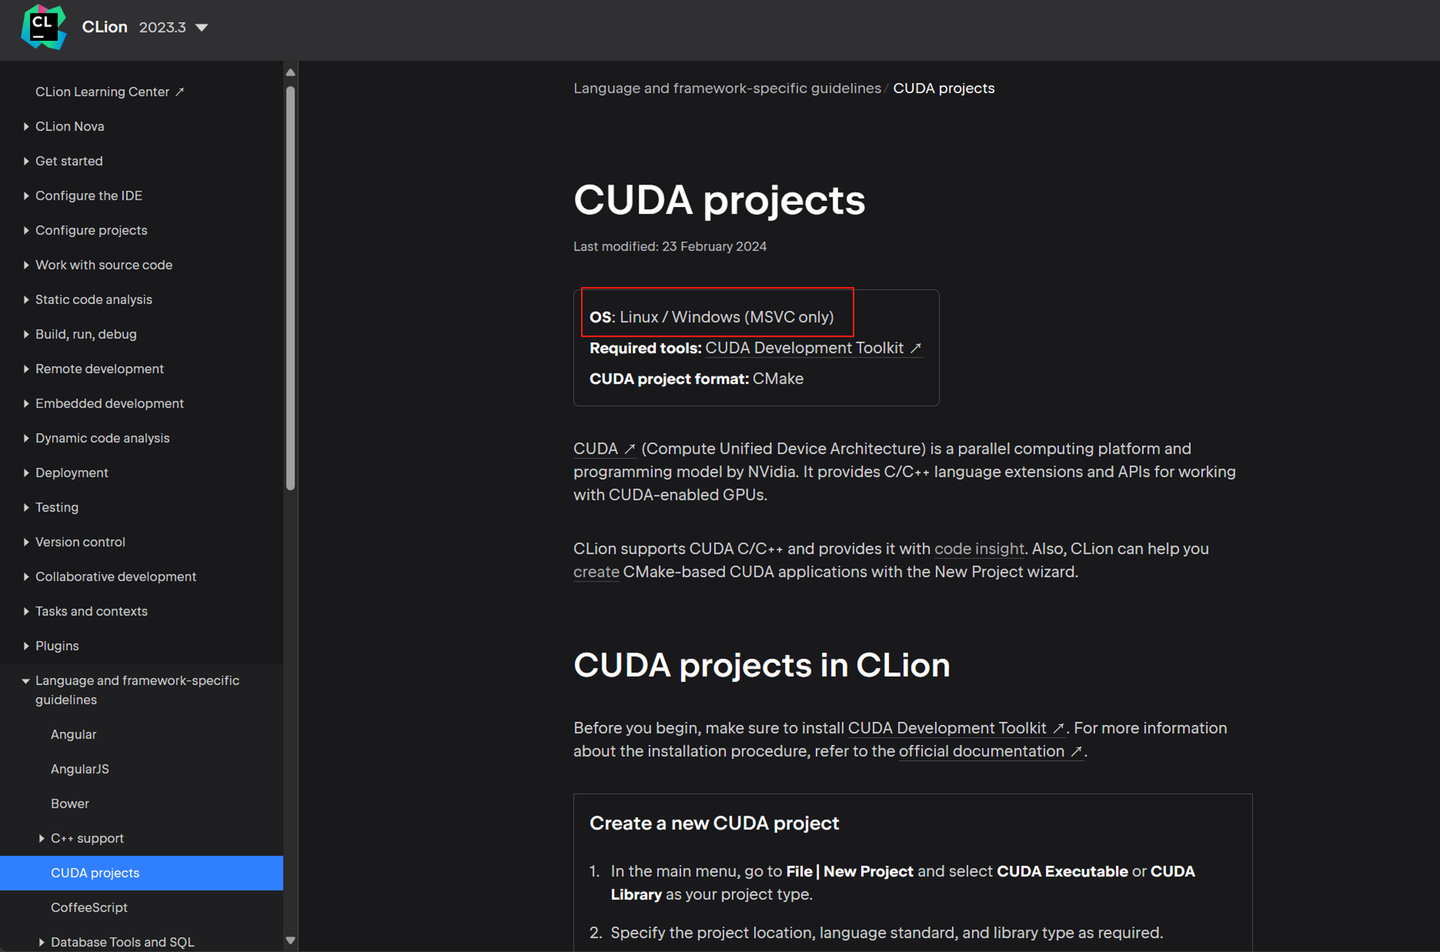Image resolution: width=1440 pixels, height=952 pixels.
Task: Expand the Configure the IDE section
Action: 25,195
